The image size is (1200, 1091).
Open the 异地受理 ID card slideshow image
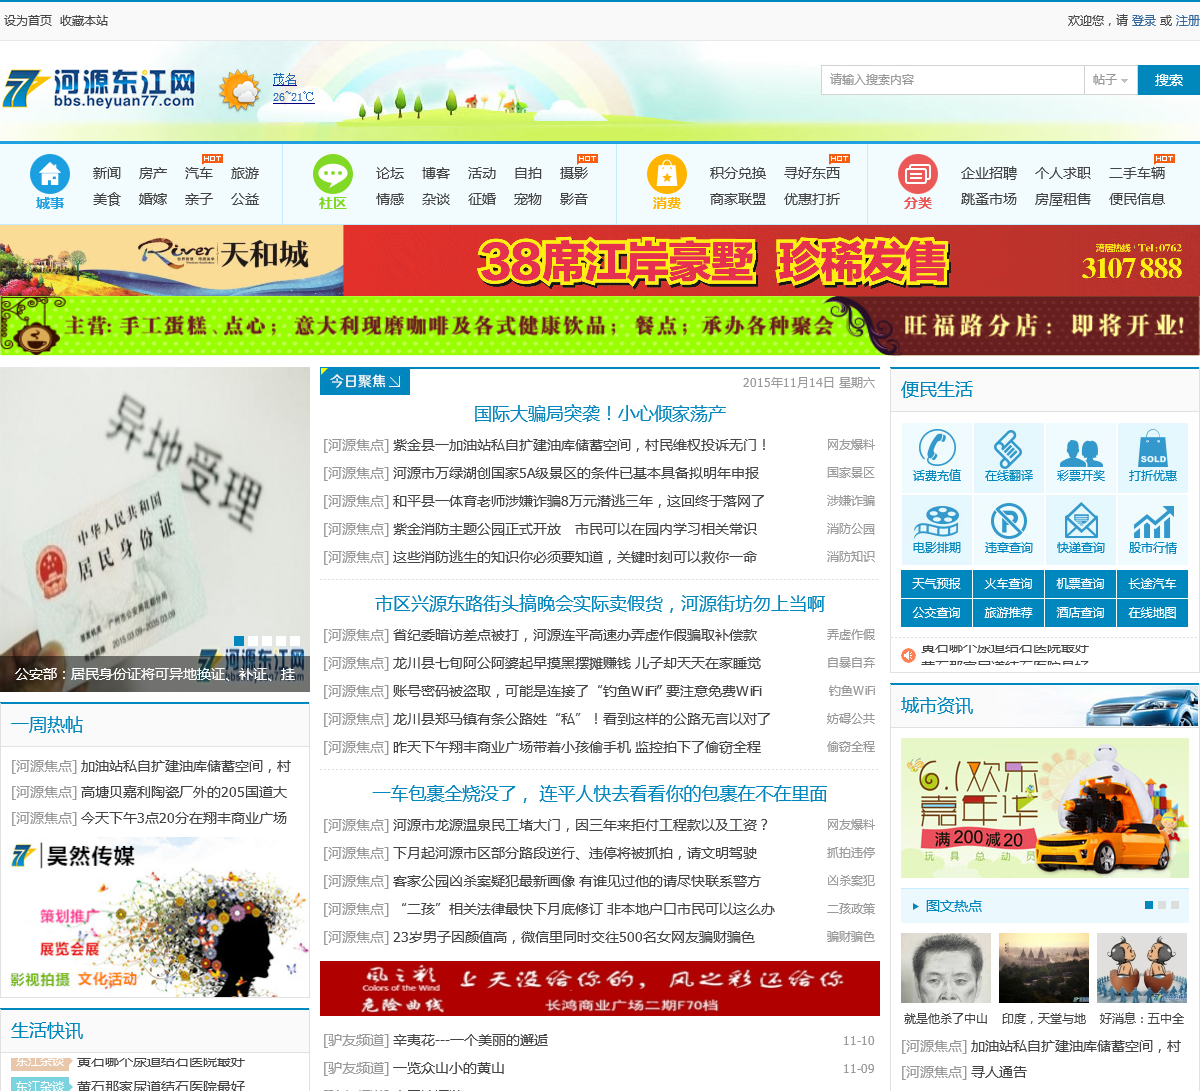[x=155, y=529]
